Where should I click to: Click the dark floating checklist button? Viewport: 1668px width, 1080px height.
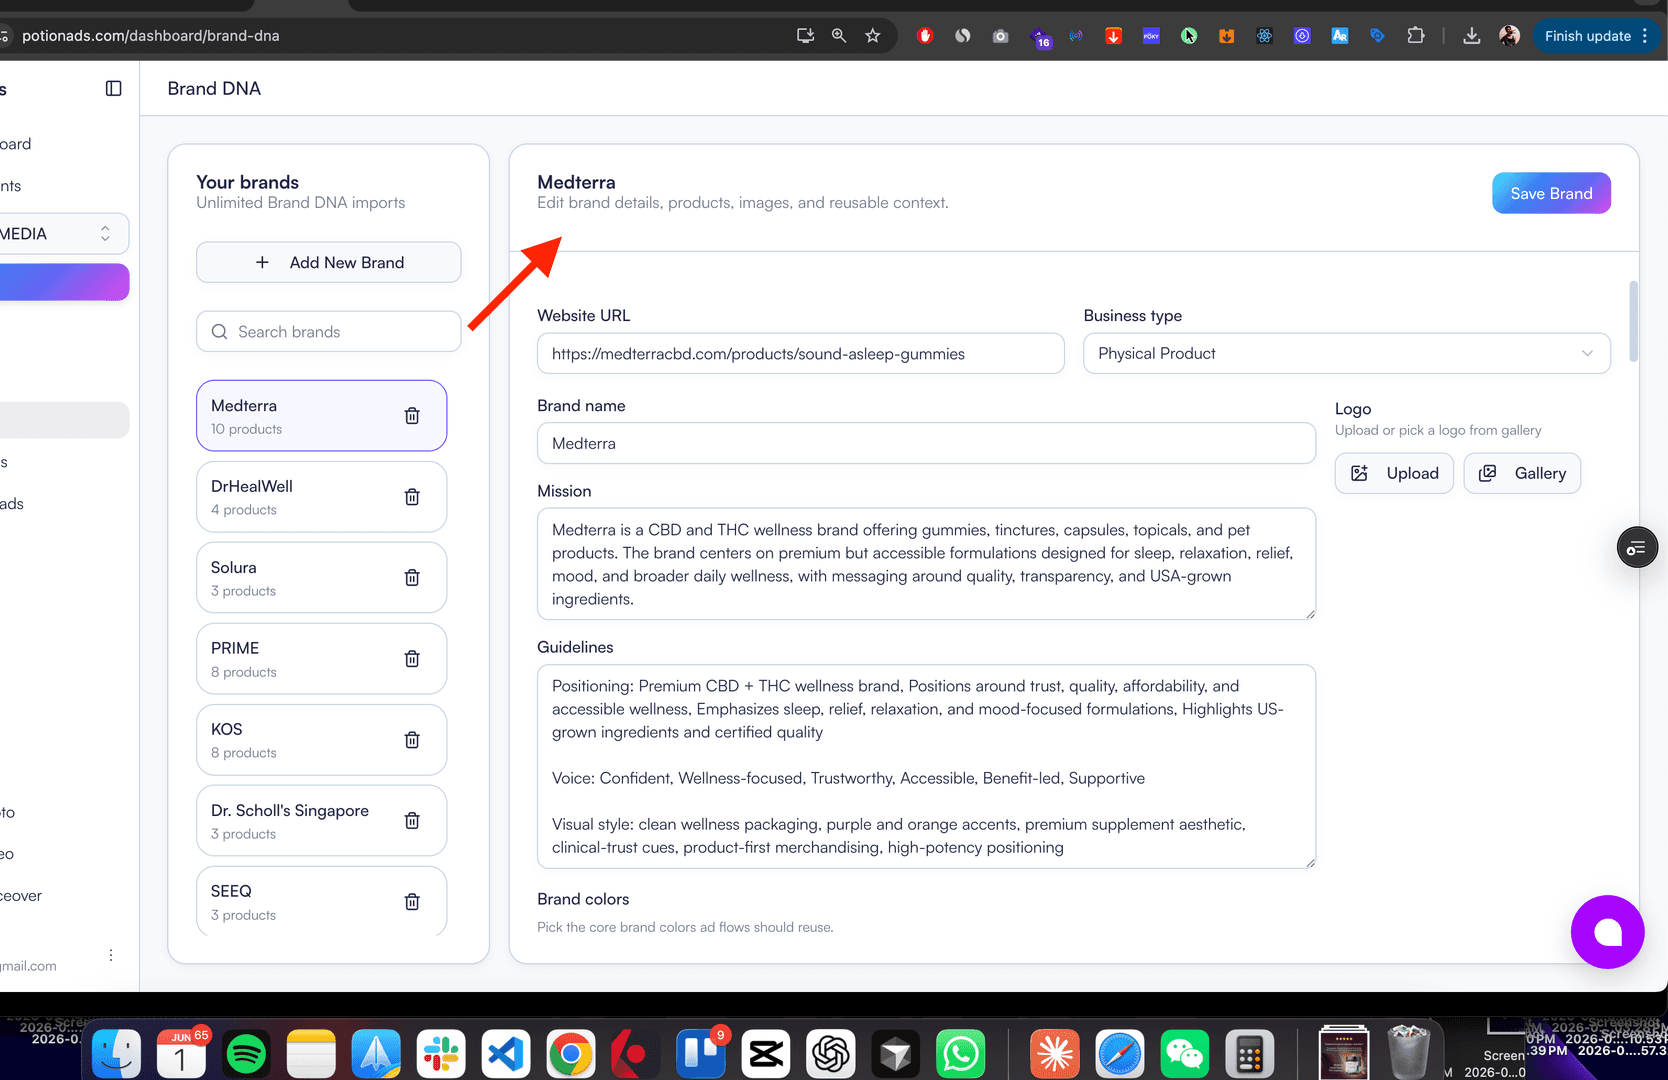[1637, 547]
